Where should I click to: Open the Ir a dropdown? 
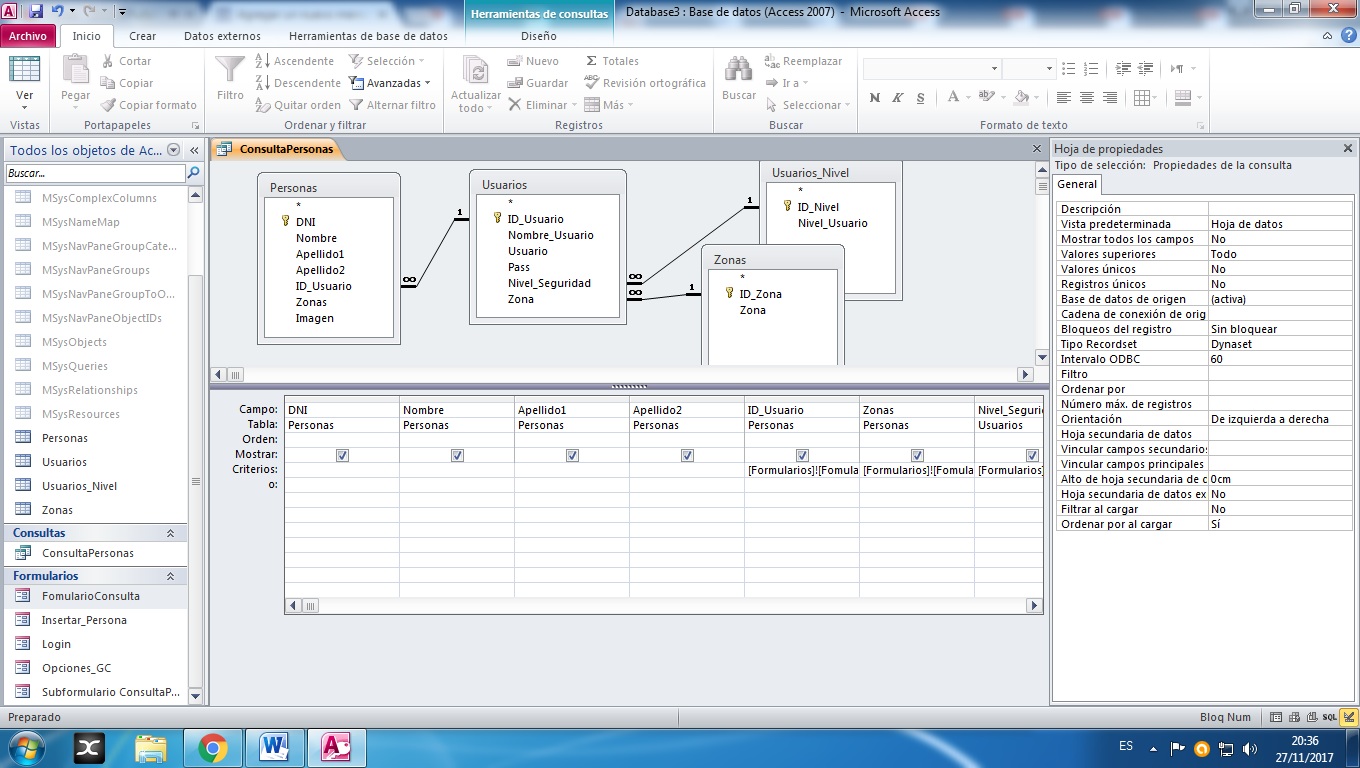coord(787,83)
